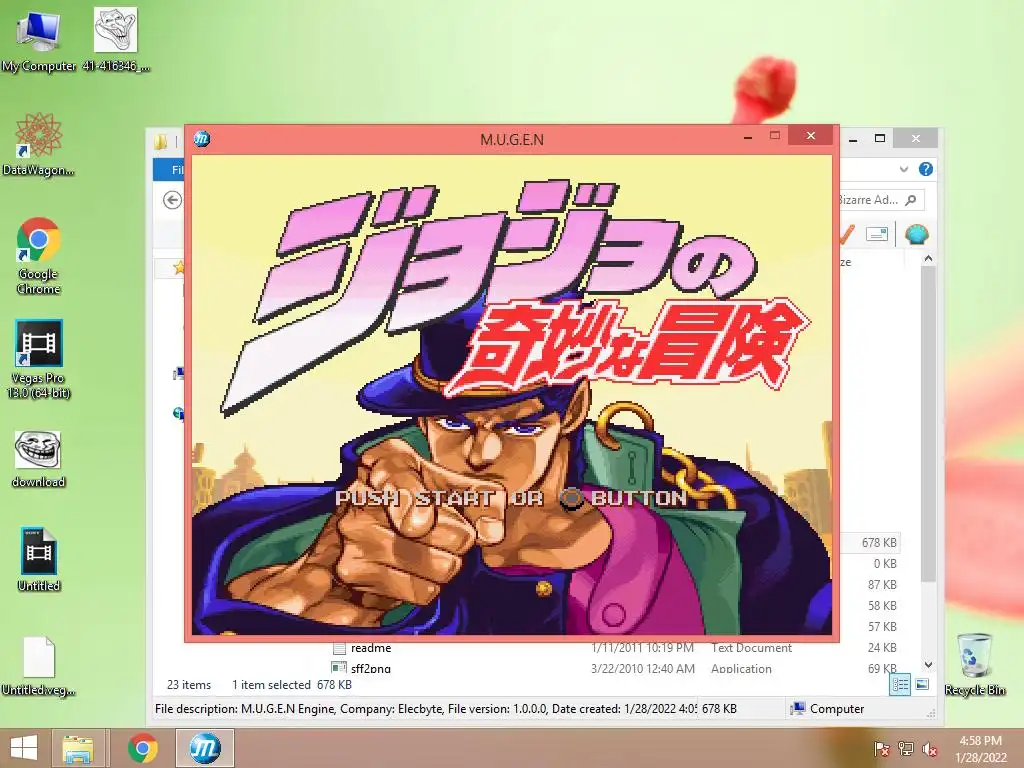This screenshot has width=1024, height=768.
Task: Launch Google Chrome from the desktop
Action: pyautogui.click(x=38, y=255)
